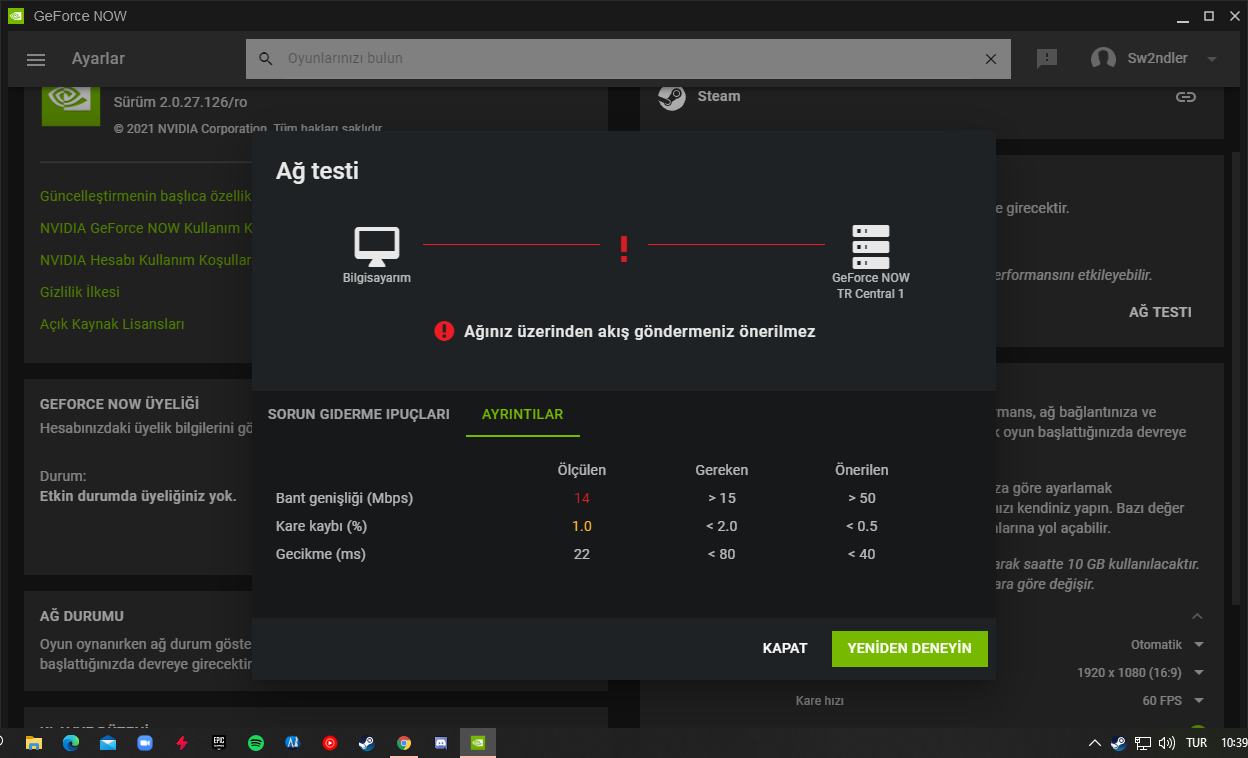Viewport: 1248px width, 758px height.
Task: Click the required latency value < 80
Action: [x=721, y=554]
